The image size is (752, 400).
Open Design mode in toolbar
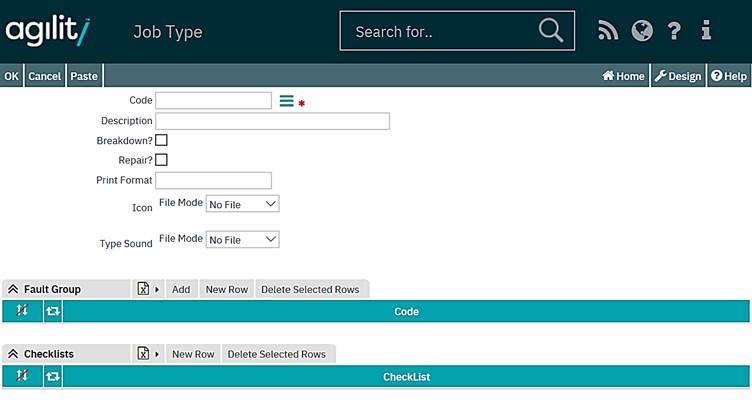[678, 76]
